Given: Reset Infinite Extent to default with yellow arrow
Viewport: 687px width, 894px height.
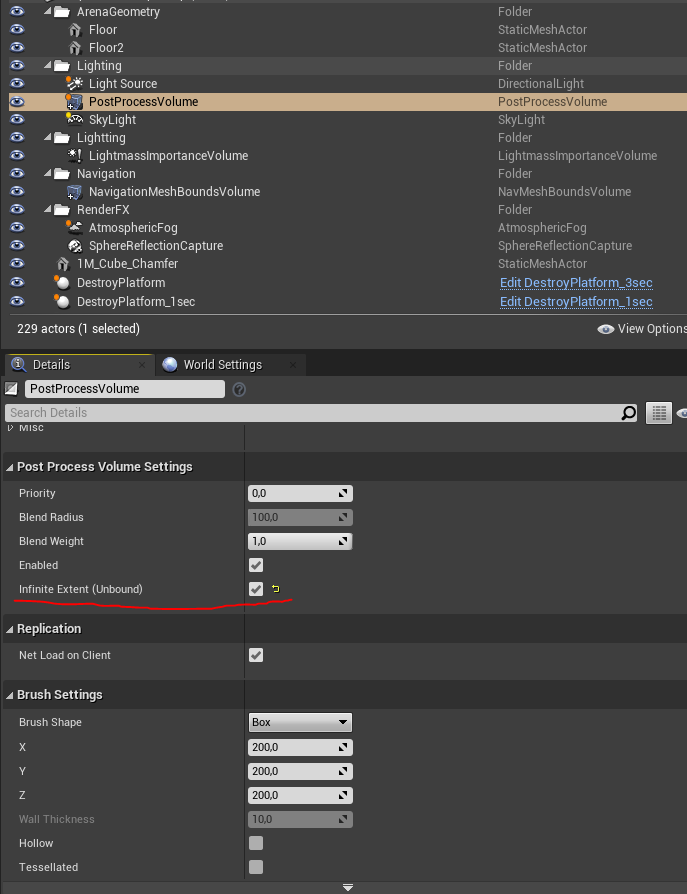Looking at the screenshot, I should [276, 589].
